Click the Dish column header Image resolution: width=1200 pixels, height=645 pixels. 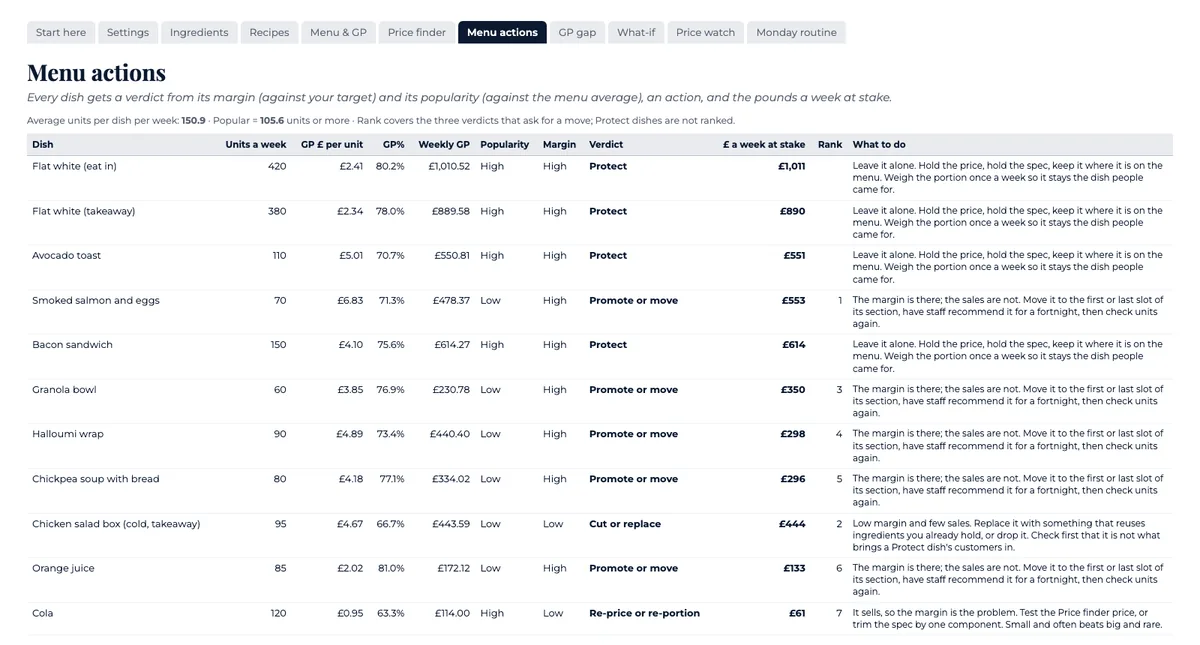click(43, 144)
